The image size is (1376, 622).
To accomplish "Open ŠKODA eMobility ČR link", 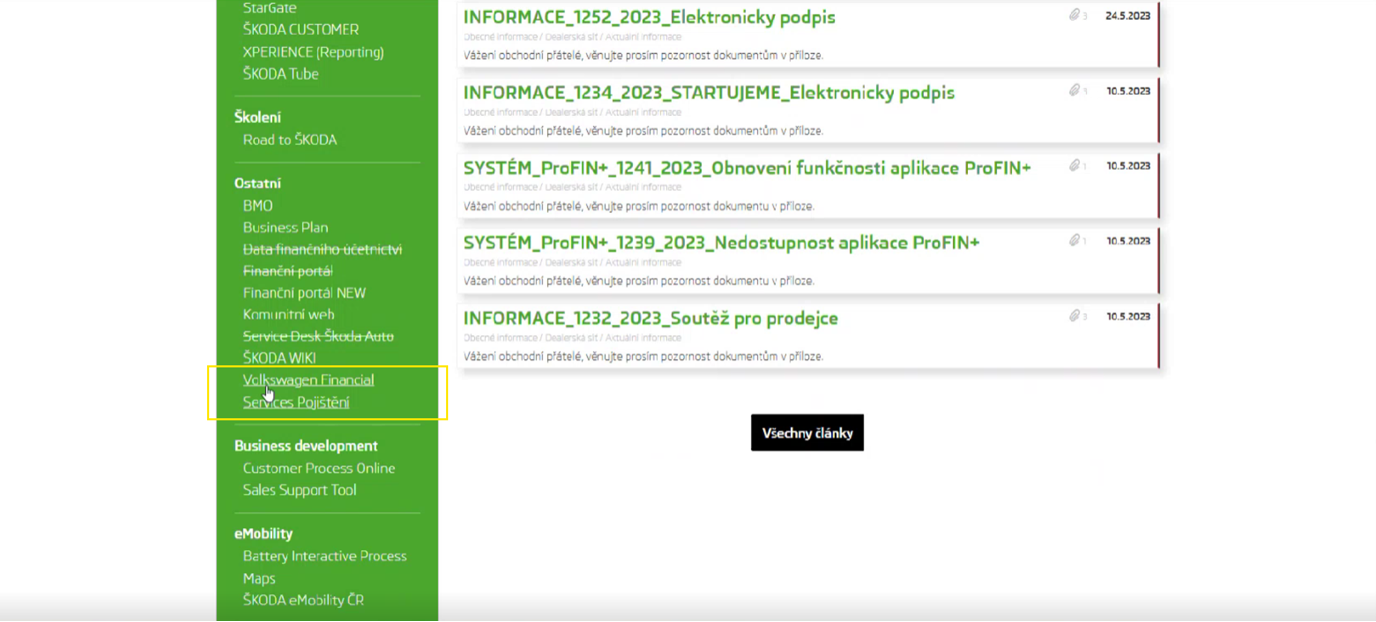I will tap(303, 600).
